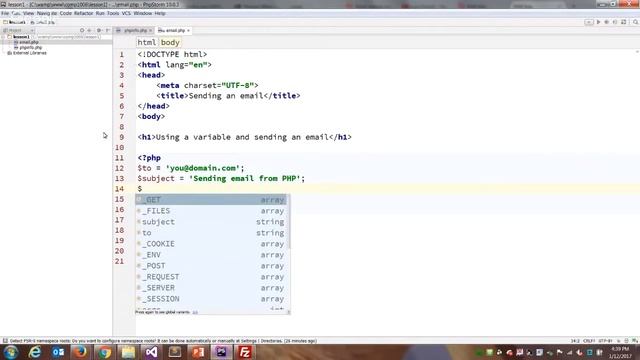Choose _SESSION in the completion popup

pos(211,299)
